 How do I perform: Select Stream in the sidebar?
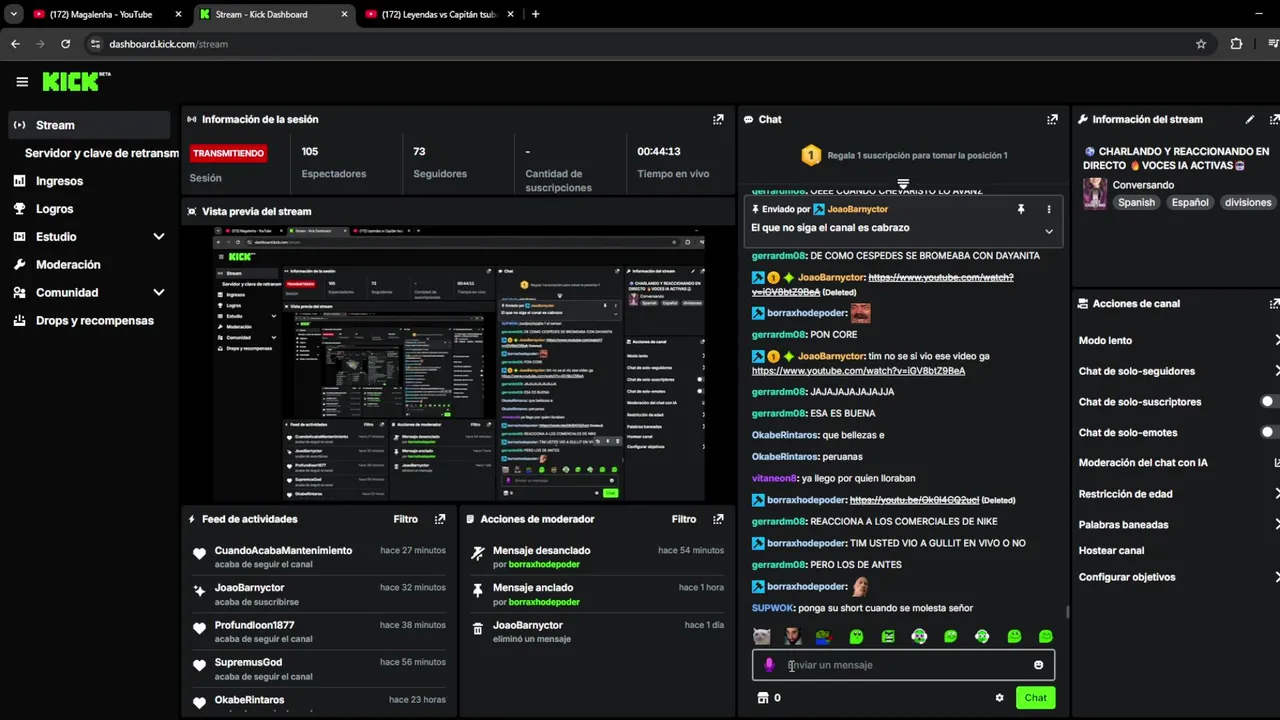[89, 125]
